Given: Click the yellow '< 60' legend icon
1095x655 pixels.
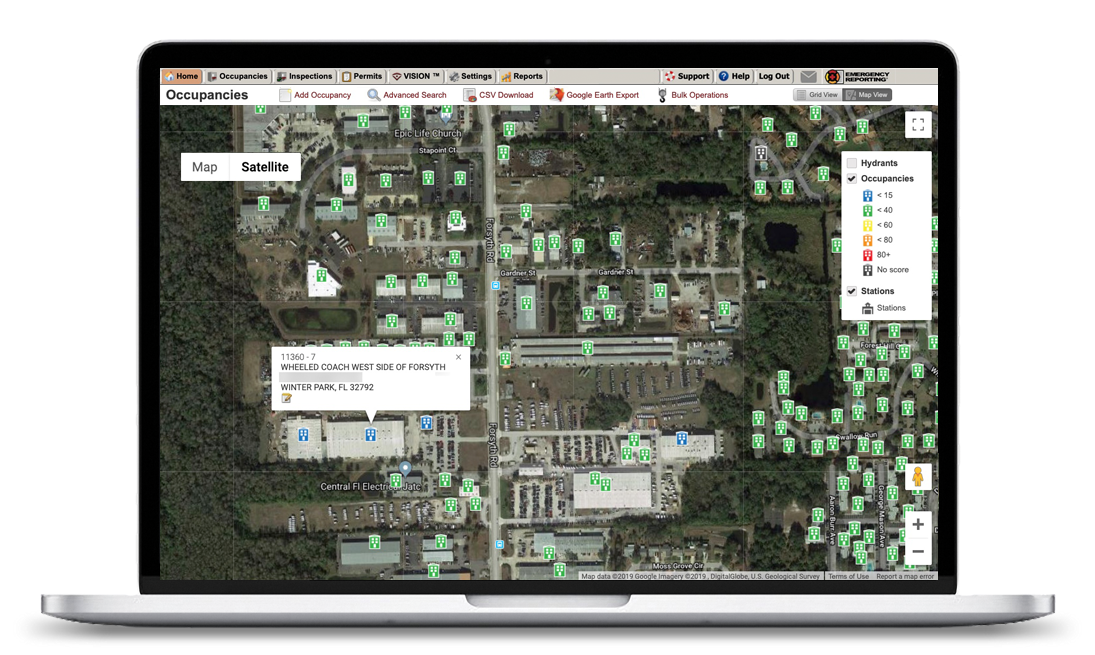Looking at the screenshot, I should (867, 225).
